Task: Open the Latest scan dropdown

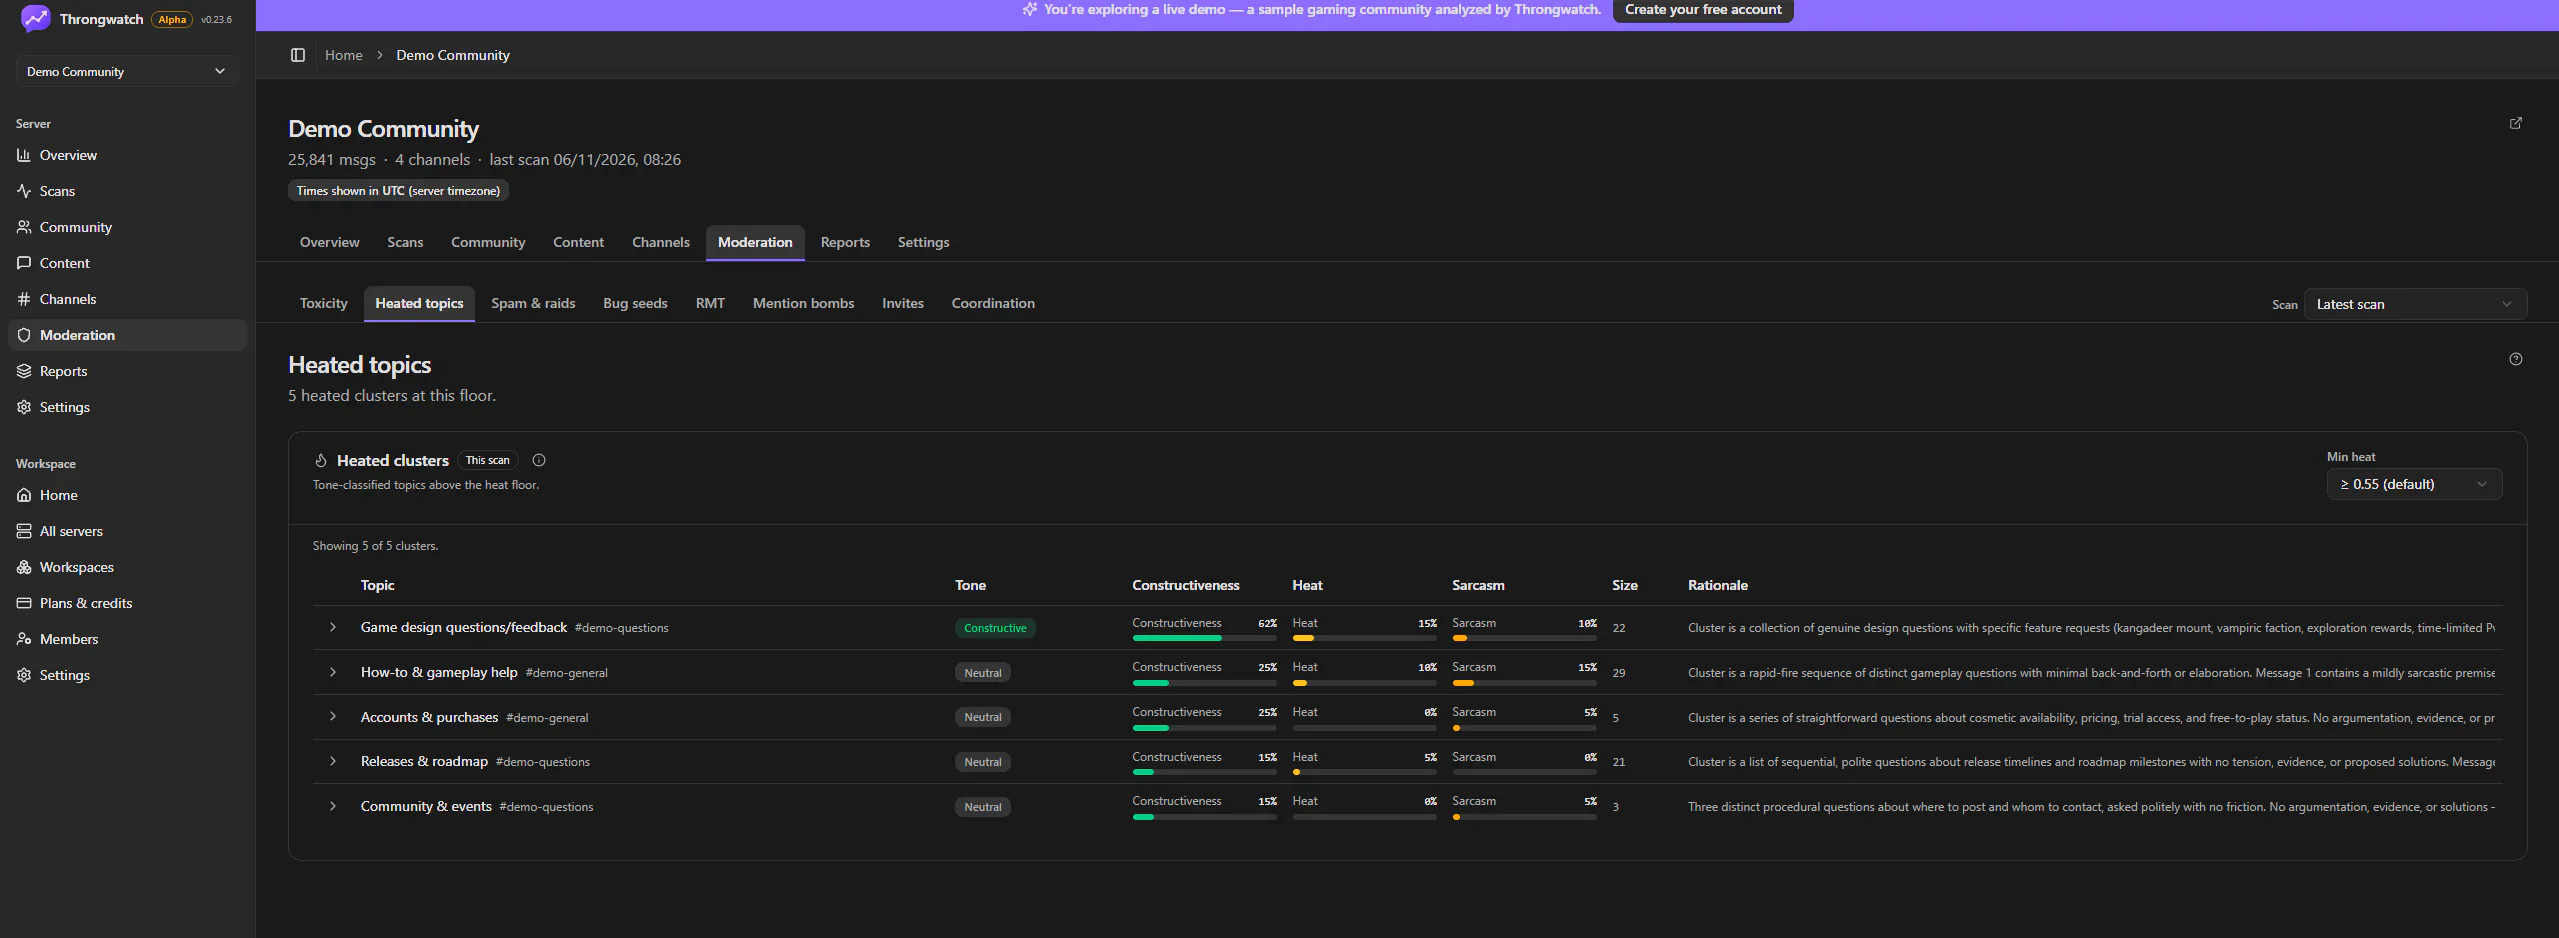Action: coord(2415,304)
